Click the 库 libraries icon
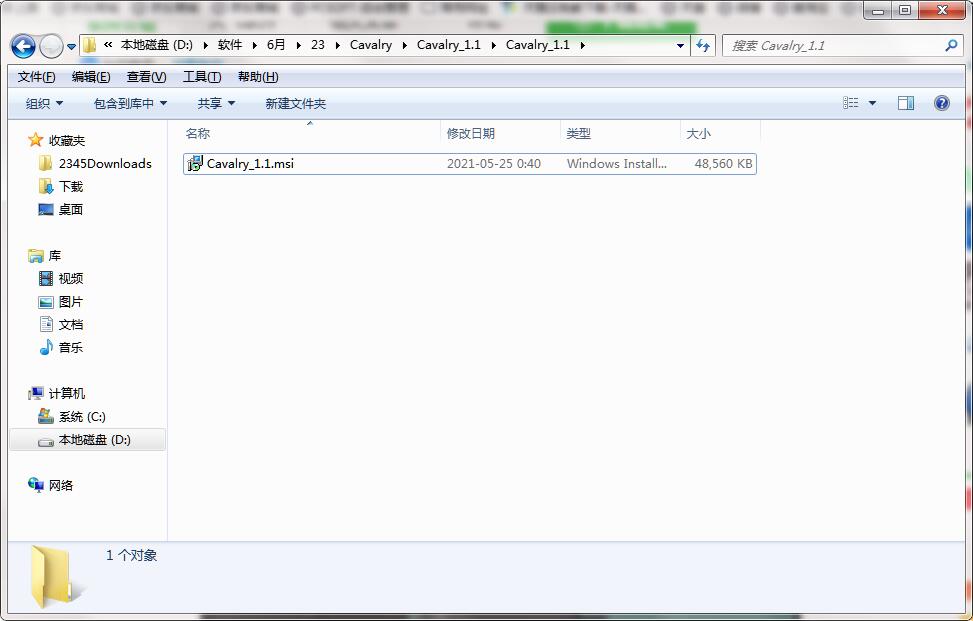Screen dimensions: 973x621 [x=36, y=256]
